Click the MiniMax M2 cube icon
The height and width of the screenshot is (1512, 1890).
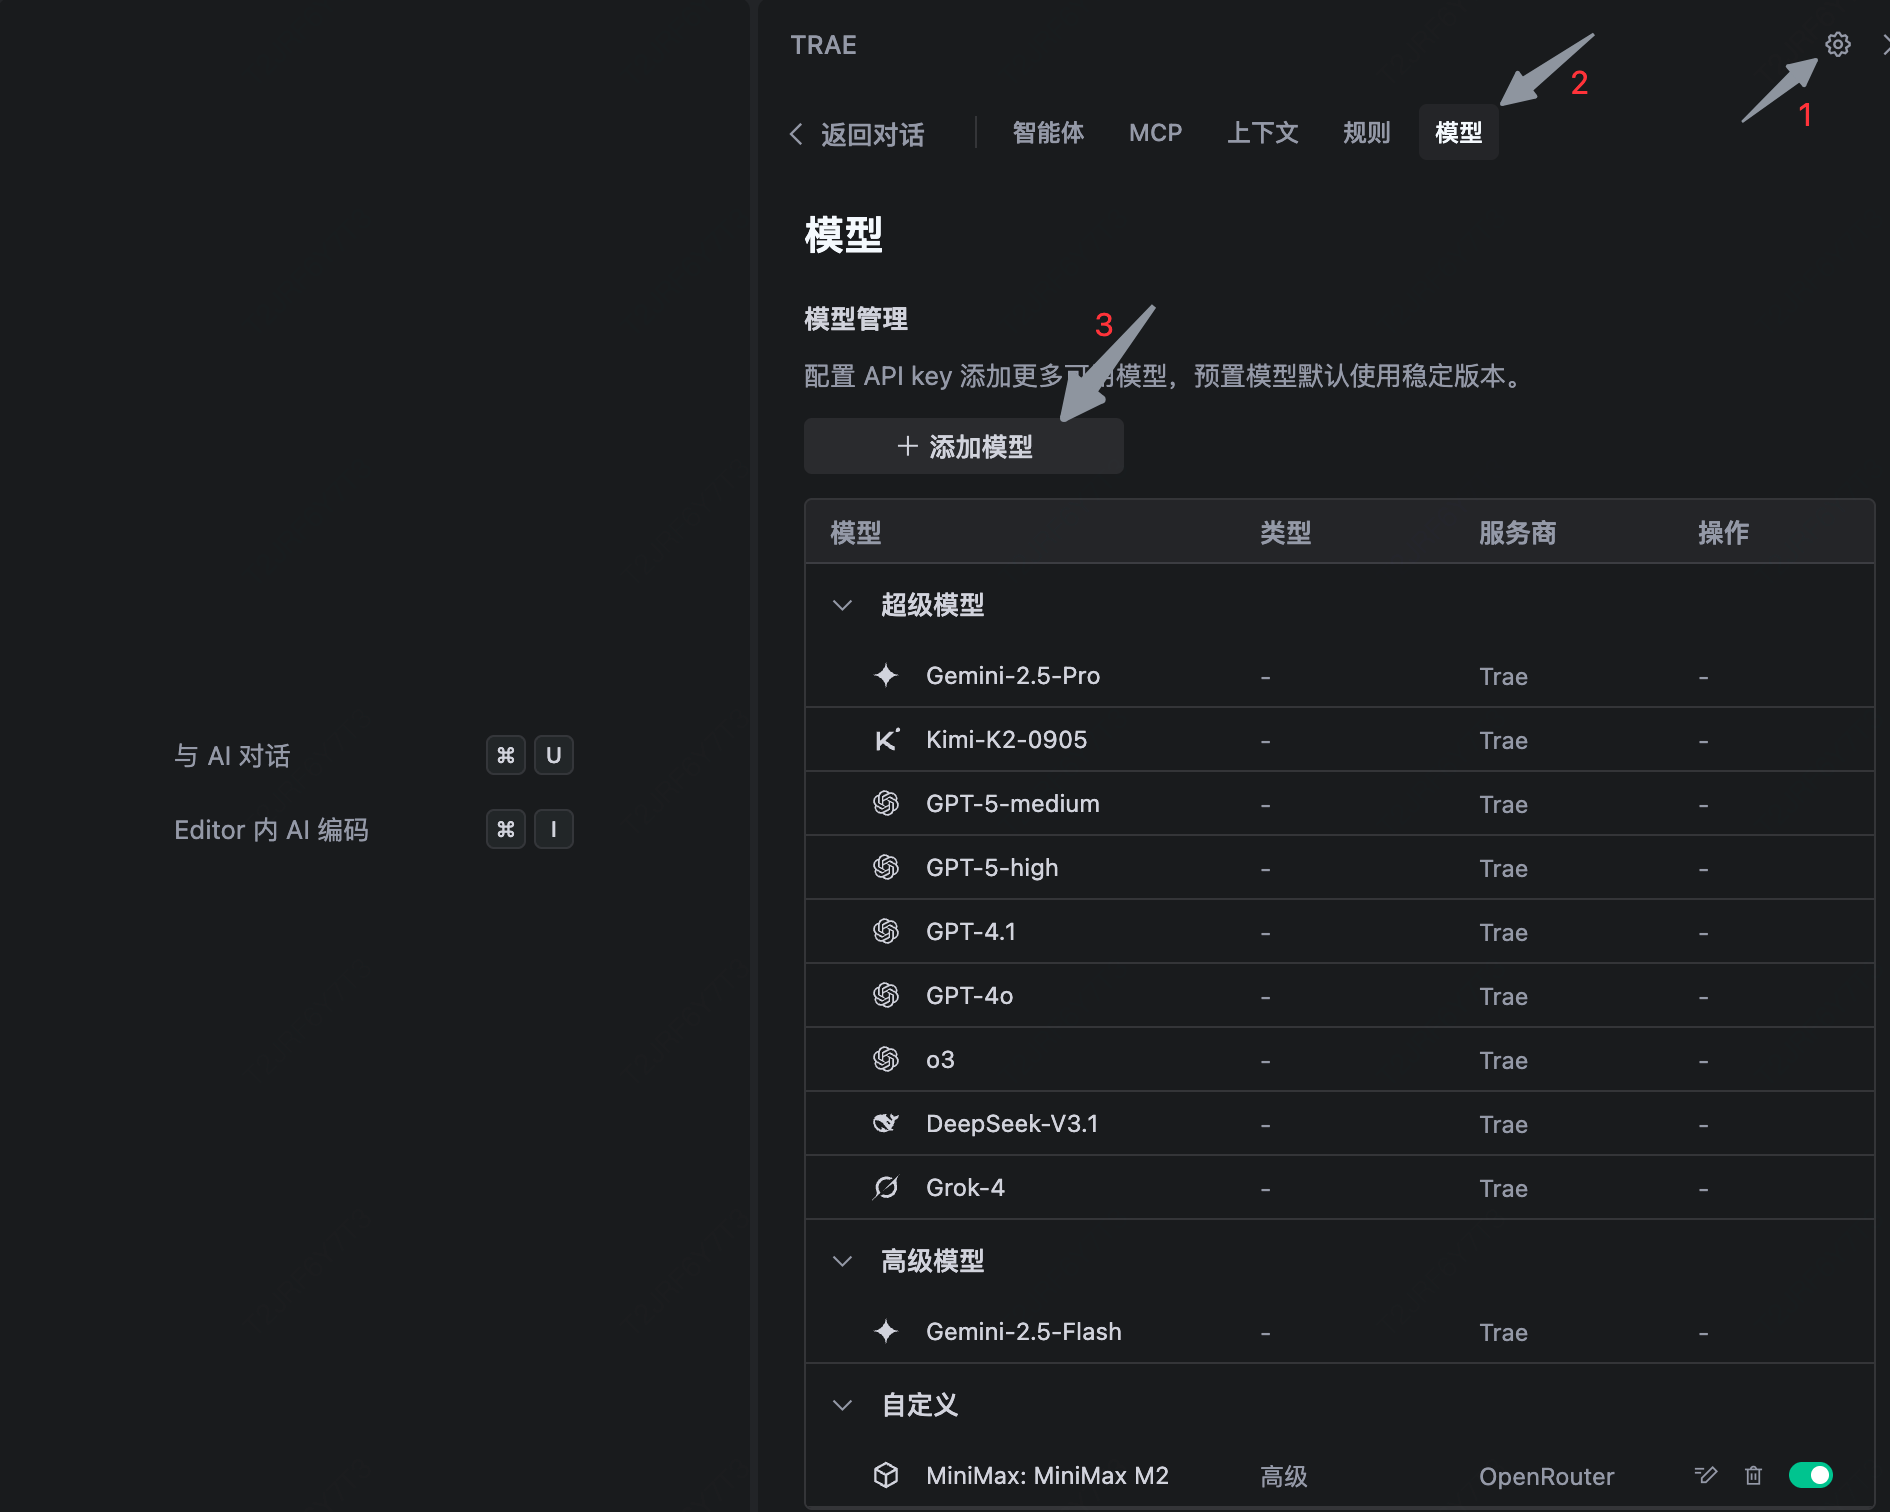pyautogui.click(x=886, y=1475)
